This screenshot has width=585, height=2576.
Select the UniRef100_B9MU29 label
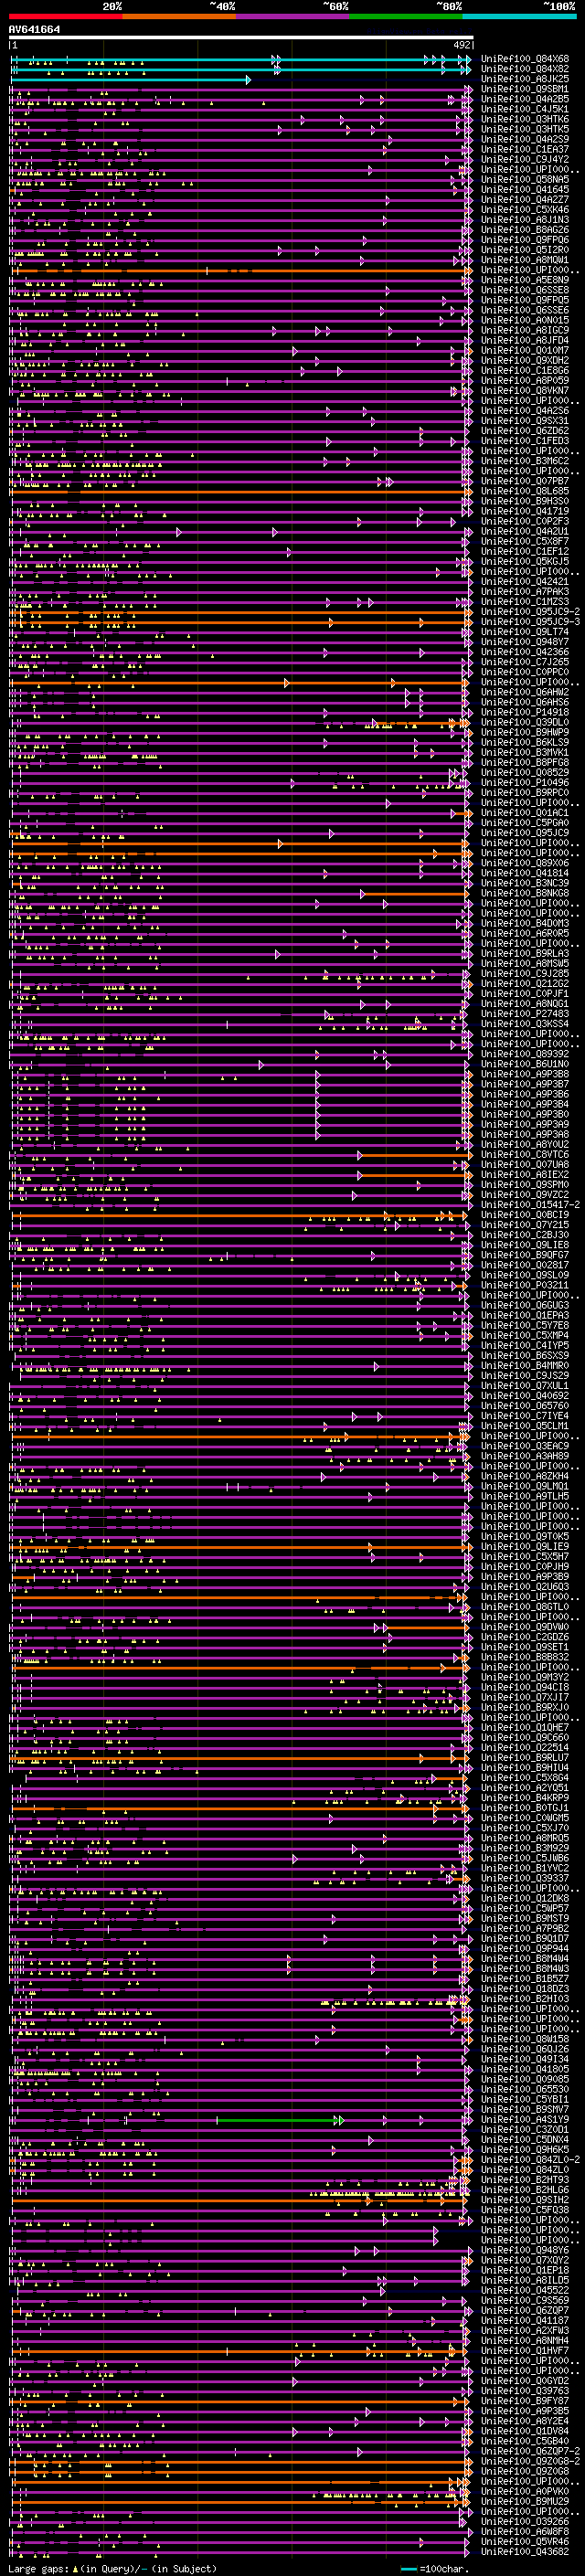coord(525,2501)
